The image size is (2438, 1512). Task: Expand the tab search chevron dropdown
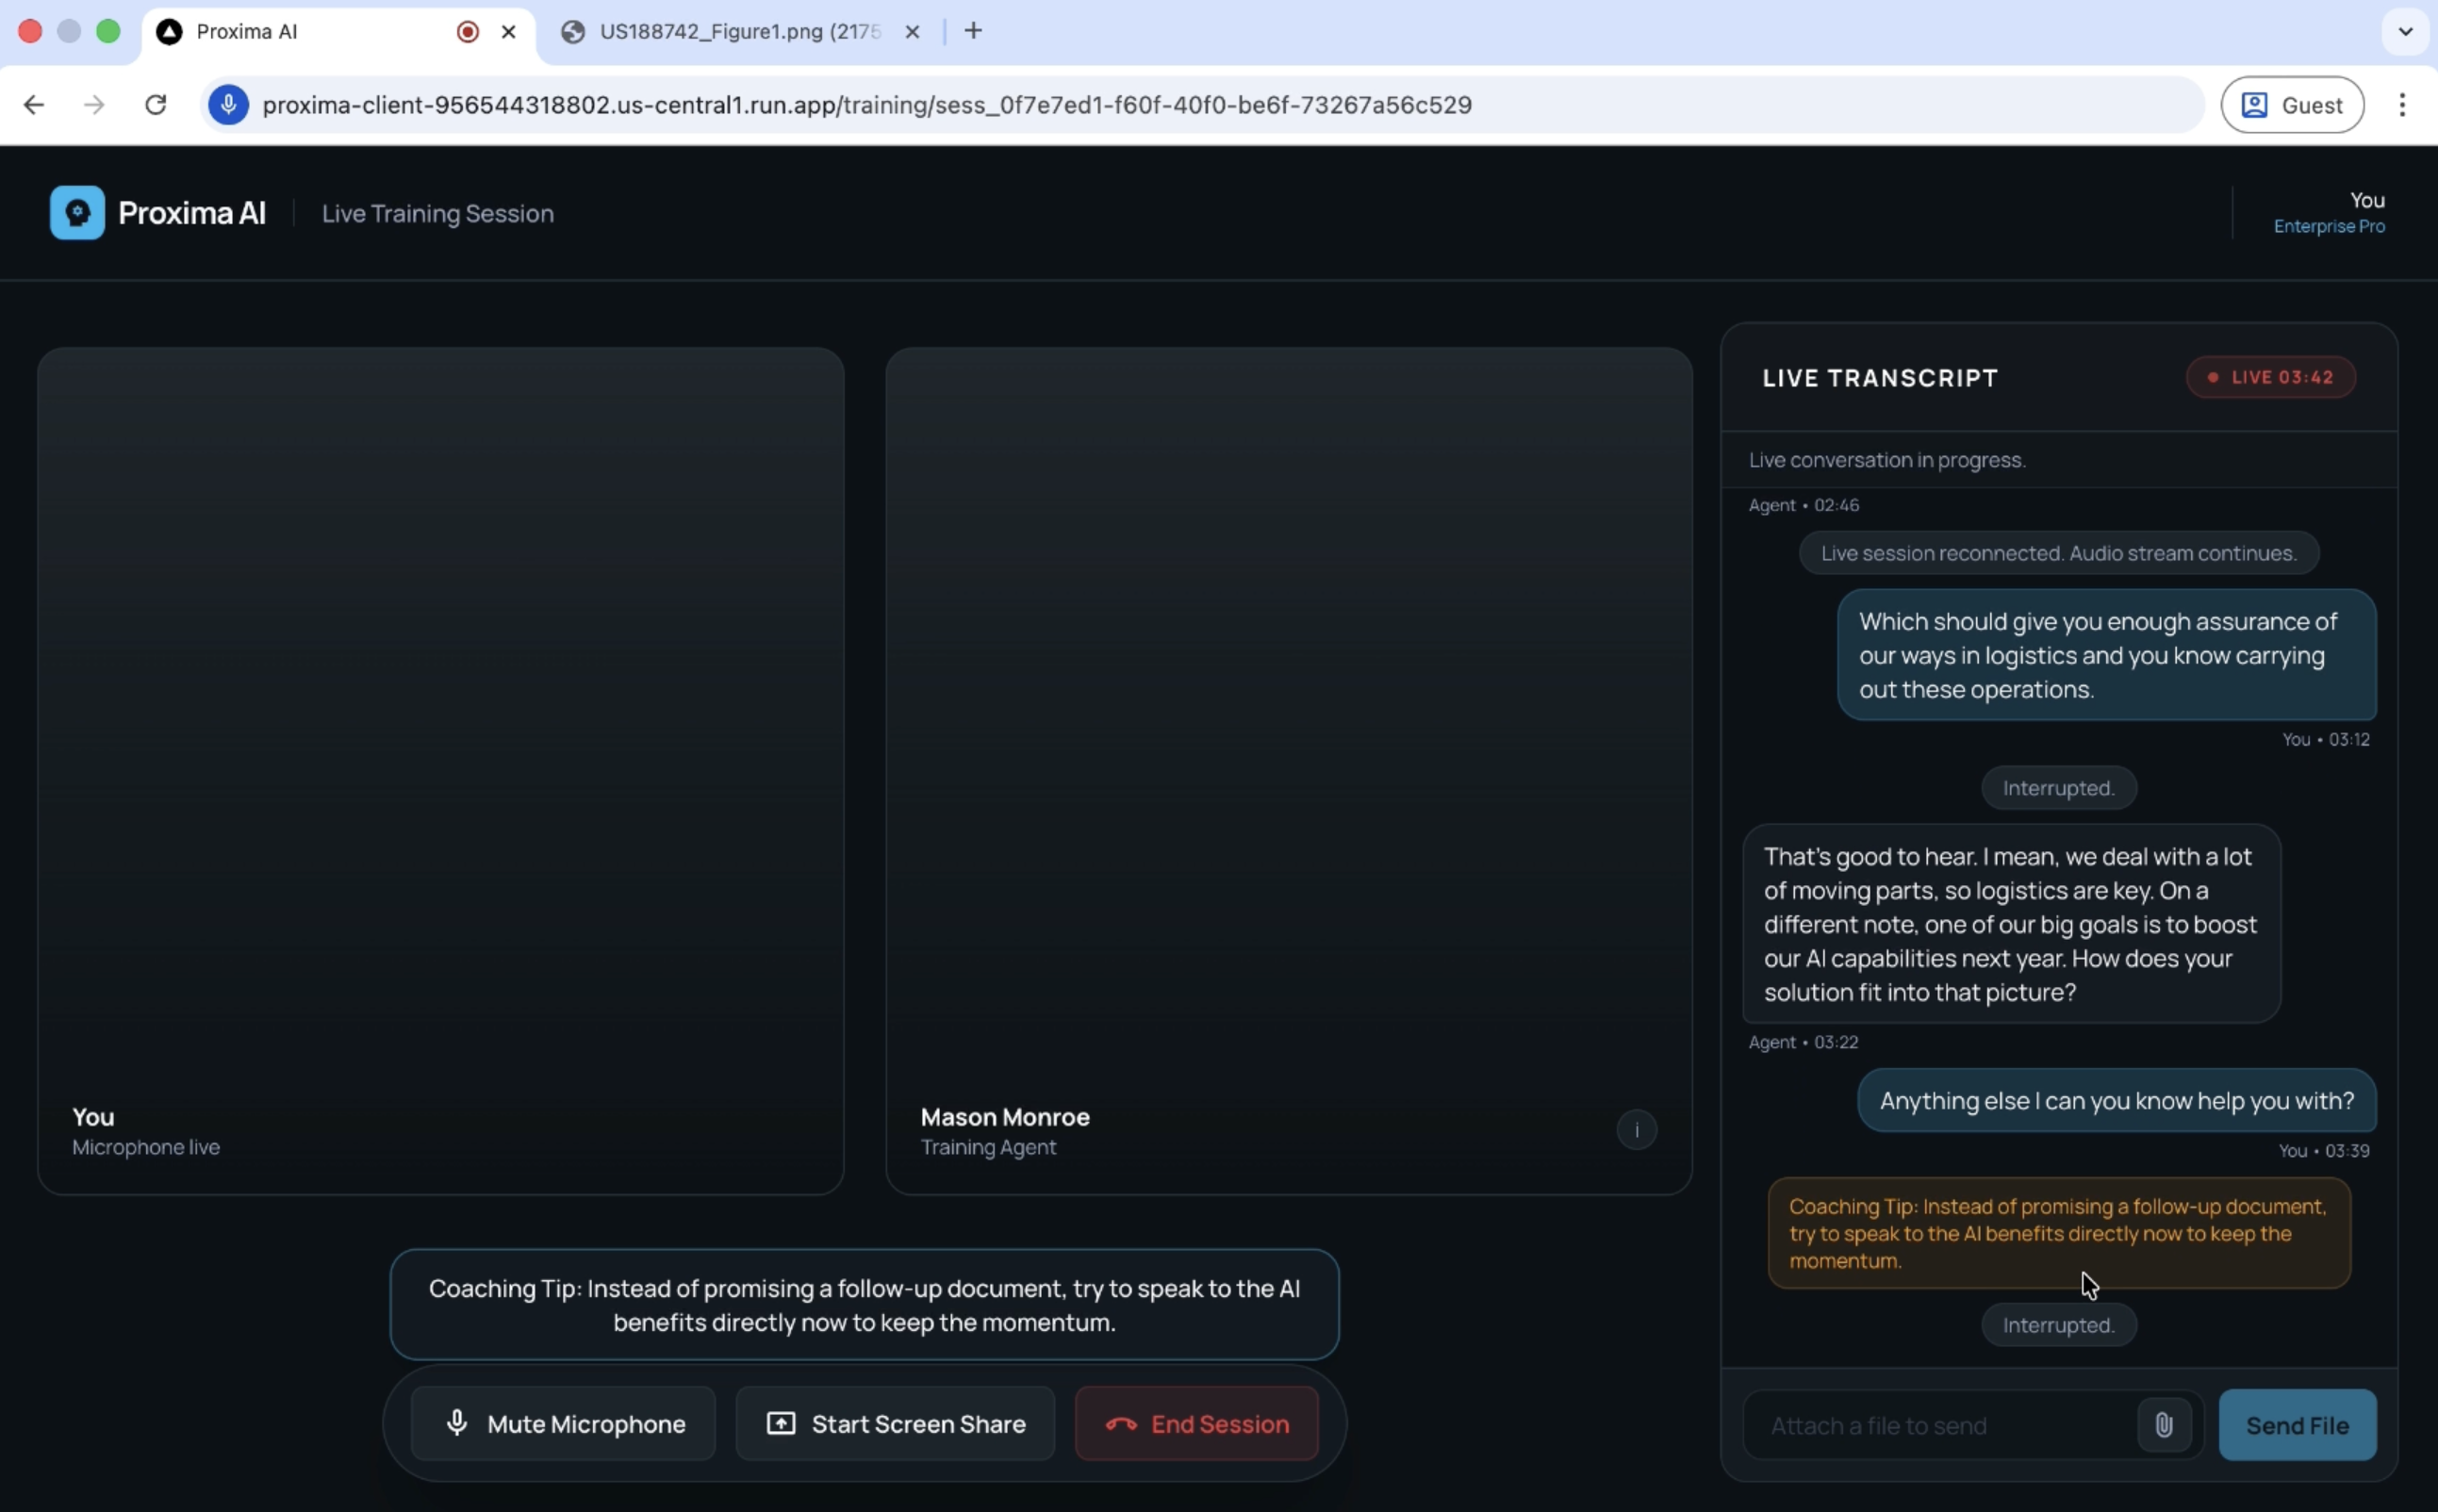(2405, 31)
